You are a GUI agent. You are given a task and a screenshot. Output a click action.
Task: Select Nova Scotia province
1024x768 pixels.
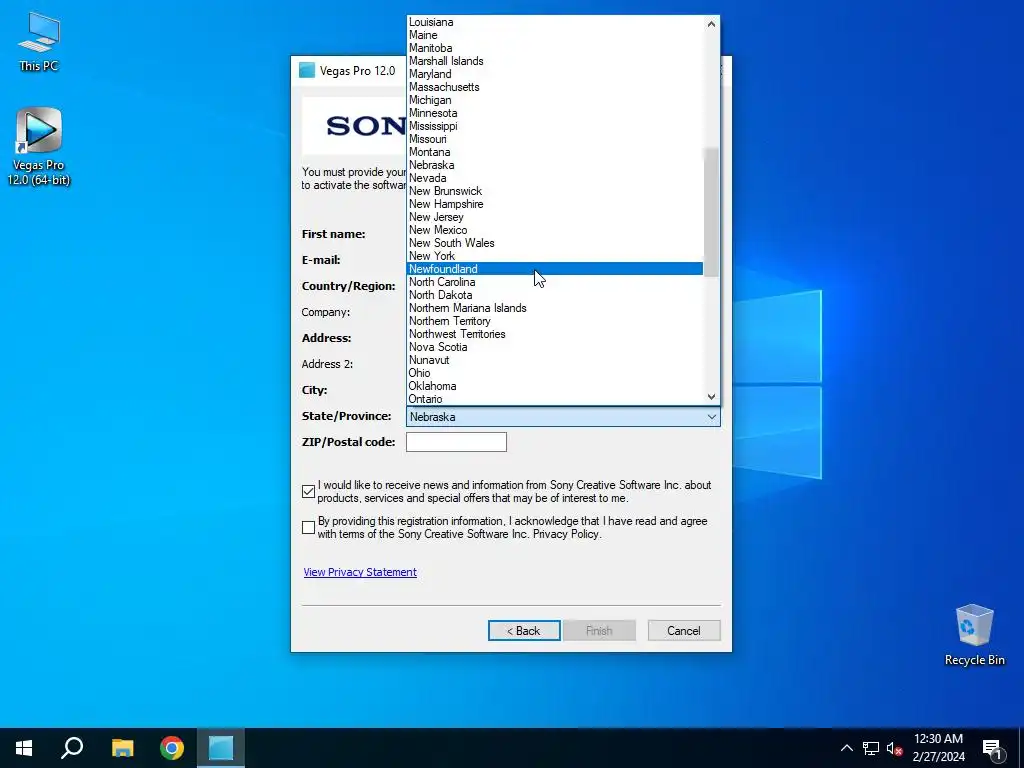[554, 347]
